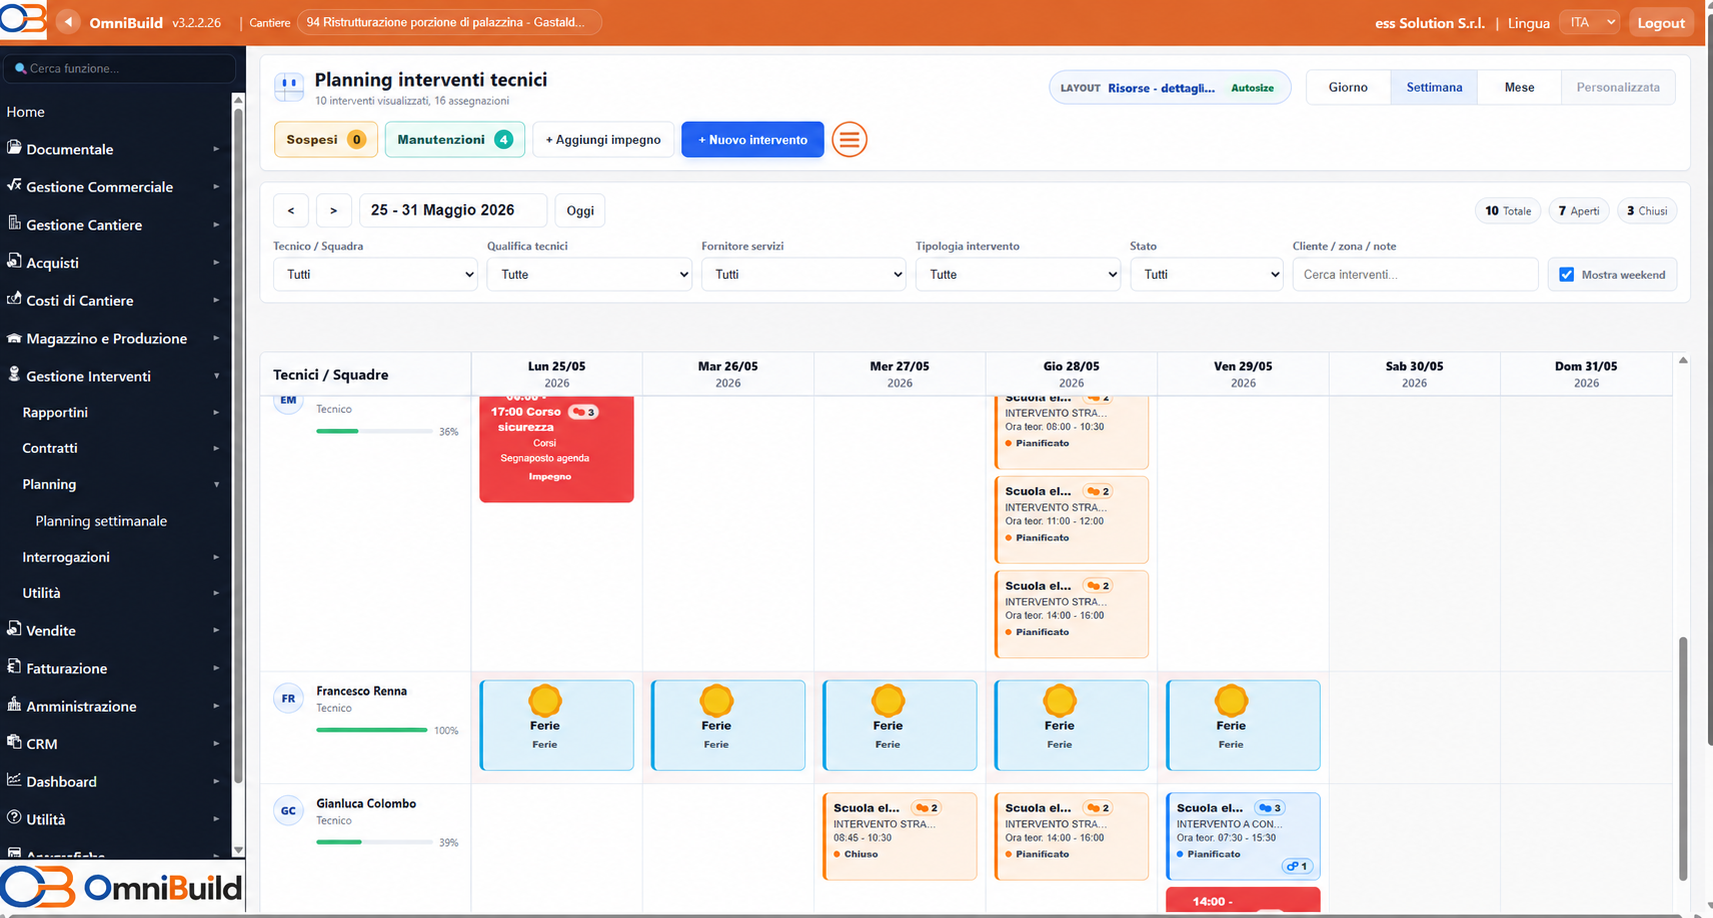Screen dimensions: 1713x918
Task: Click the orange back arrow icon in header
Action: point(68,22)
